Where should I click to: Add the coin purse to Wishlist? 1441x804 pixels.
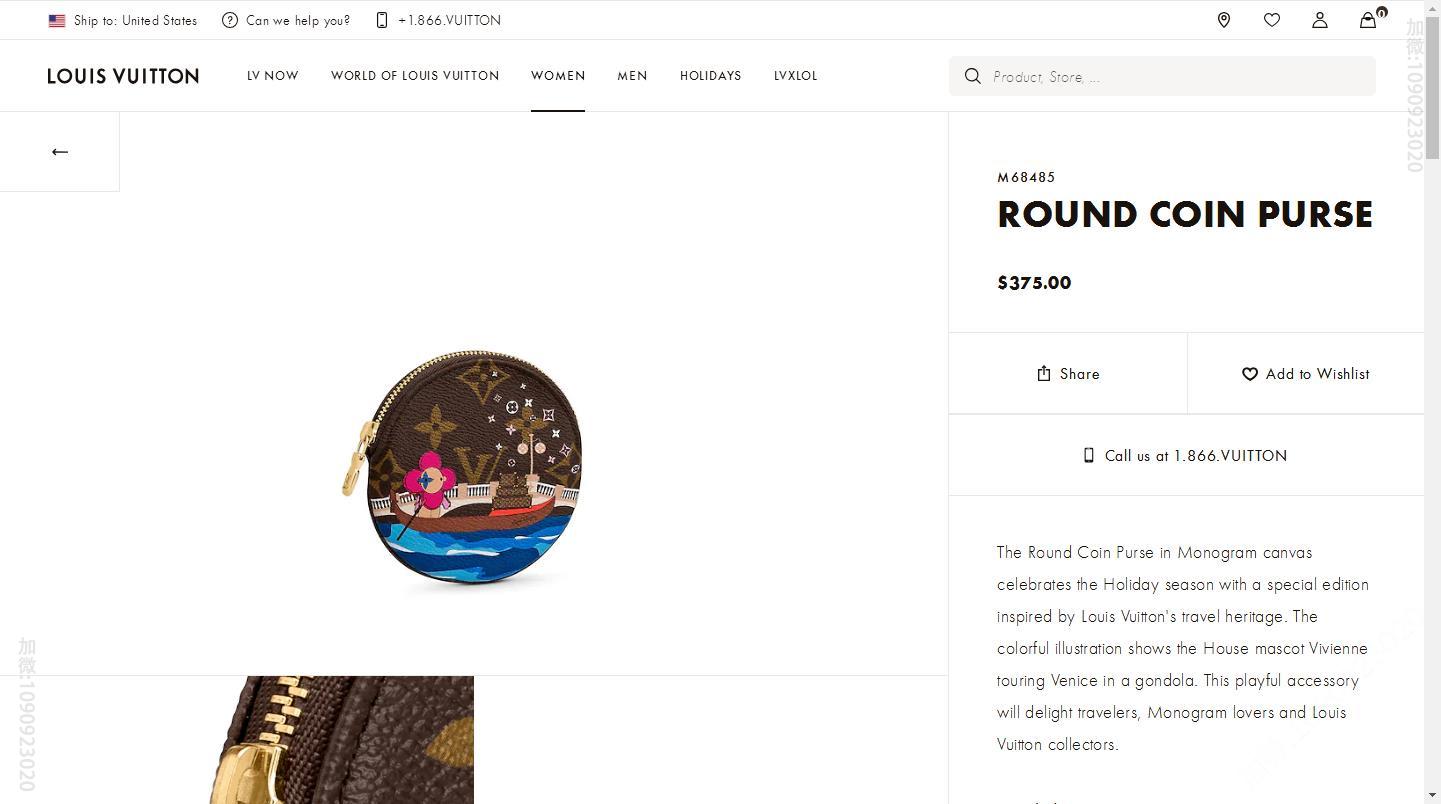[x=1306, y=374]
